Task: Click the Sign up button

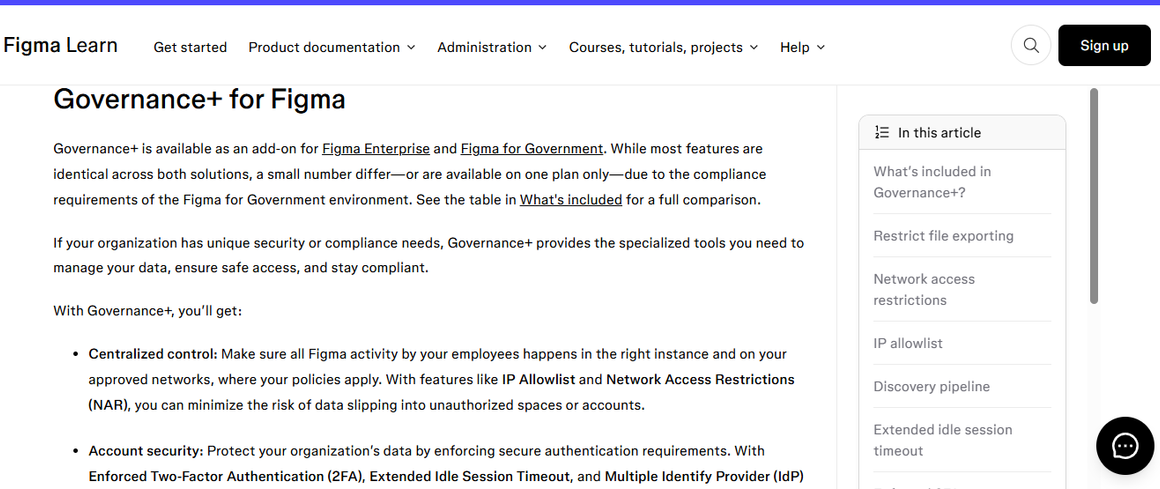Action: tap(1104, 45)
